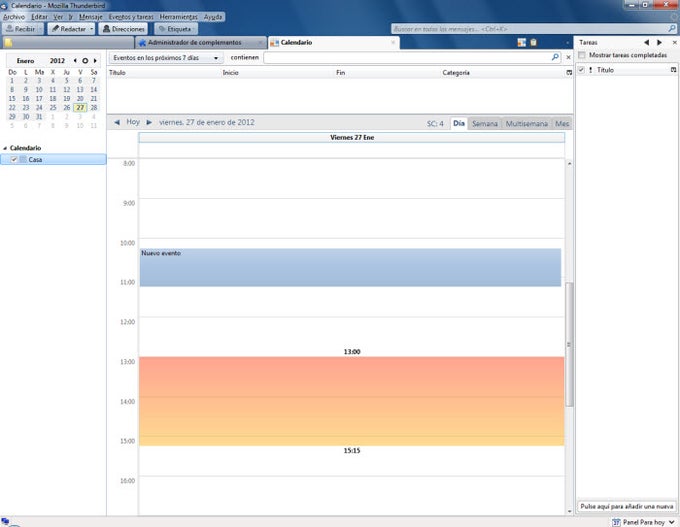
Task: Click the Casa calendar color icon
Action: click(x=23, y=160)
